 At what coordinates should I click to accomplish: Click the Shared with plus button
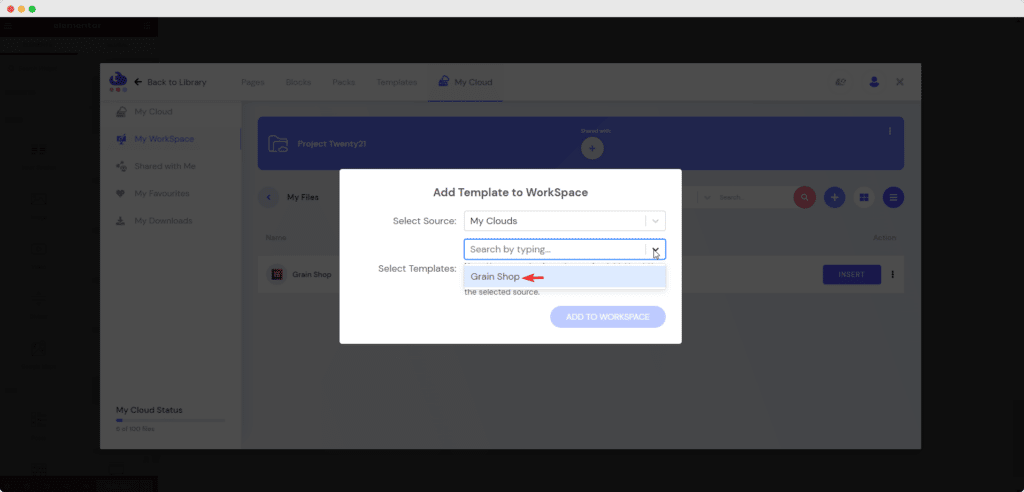[x=592, y=148]
